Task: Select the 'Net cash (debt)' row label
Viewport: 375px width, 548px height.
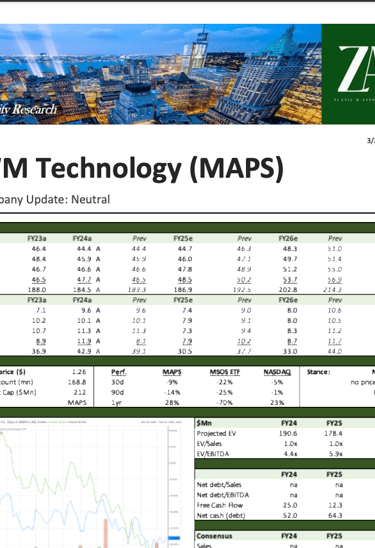Action: (x=221, y=515)
